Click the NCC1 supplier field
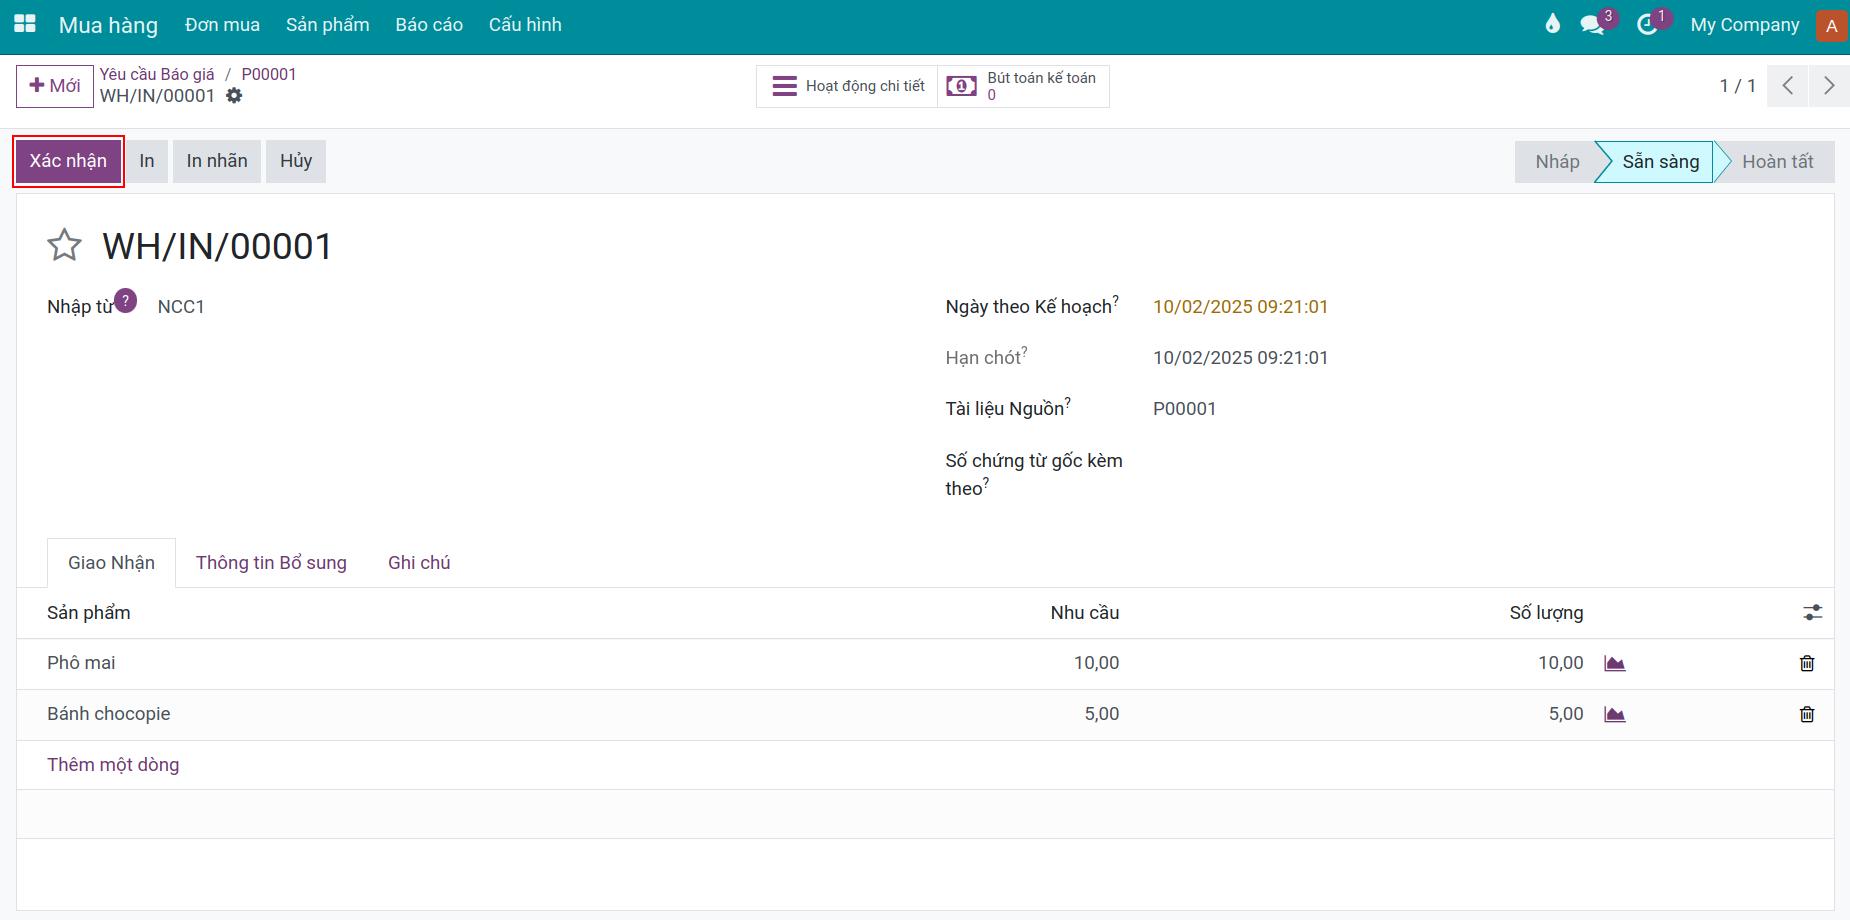 pyautogui.click(x=181, y=307)
